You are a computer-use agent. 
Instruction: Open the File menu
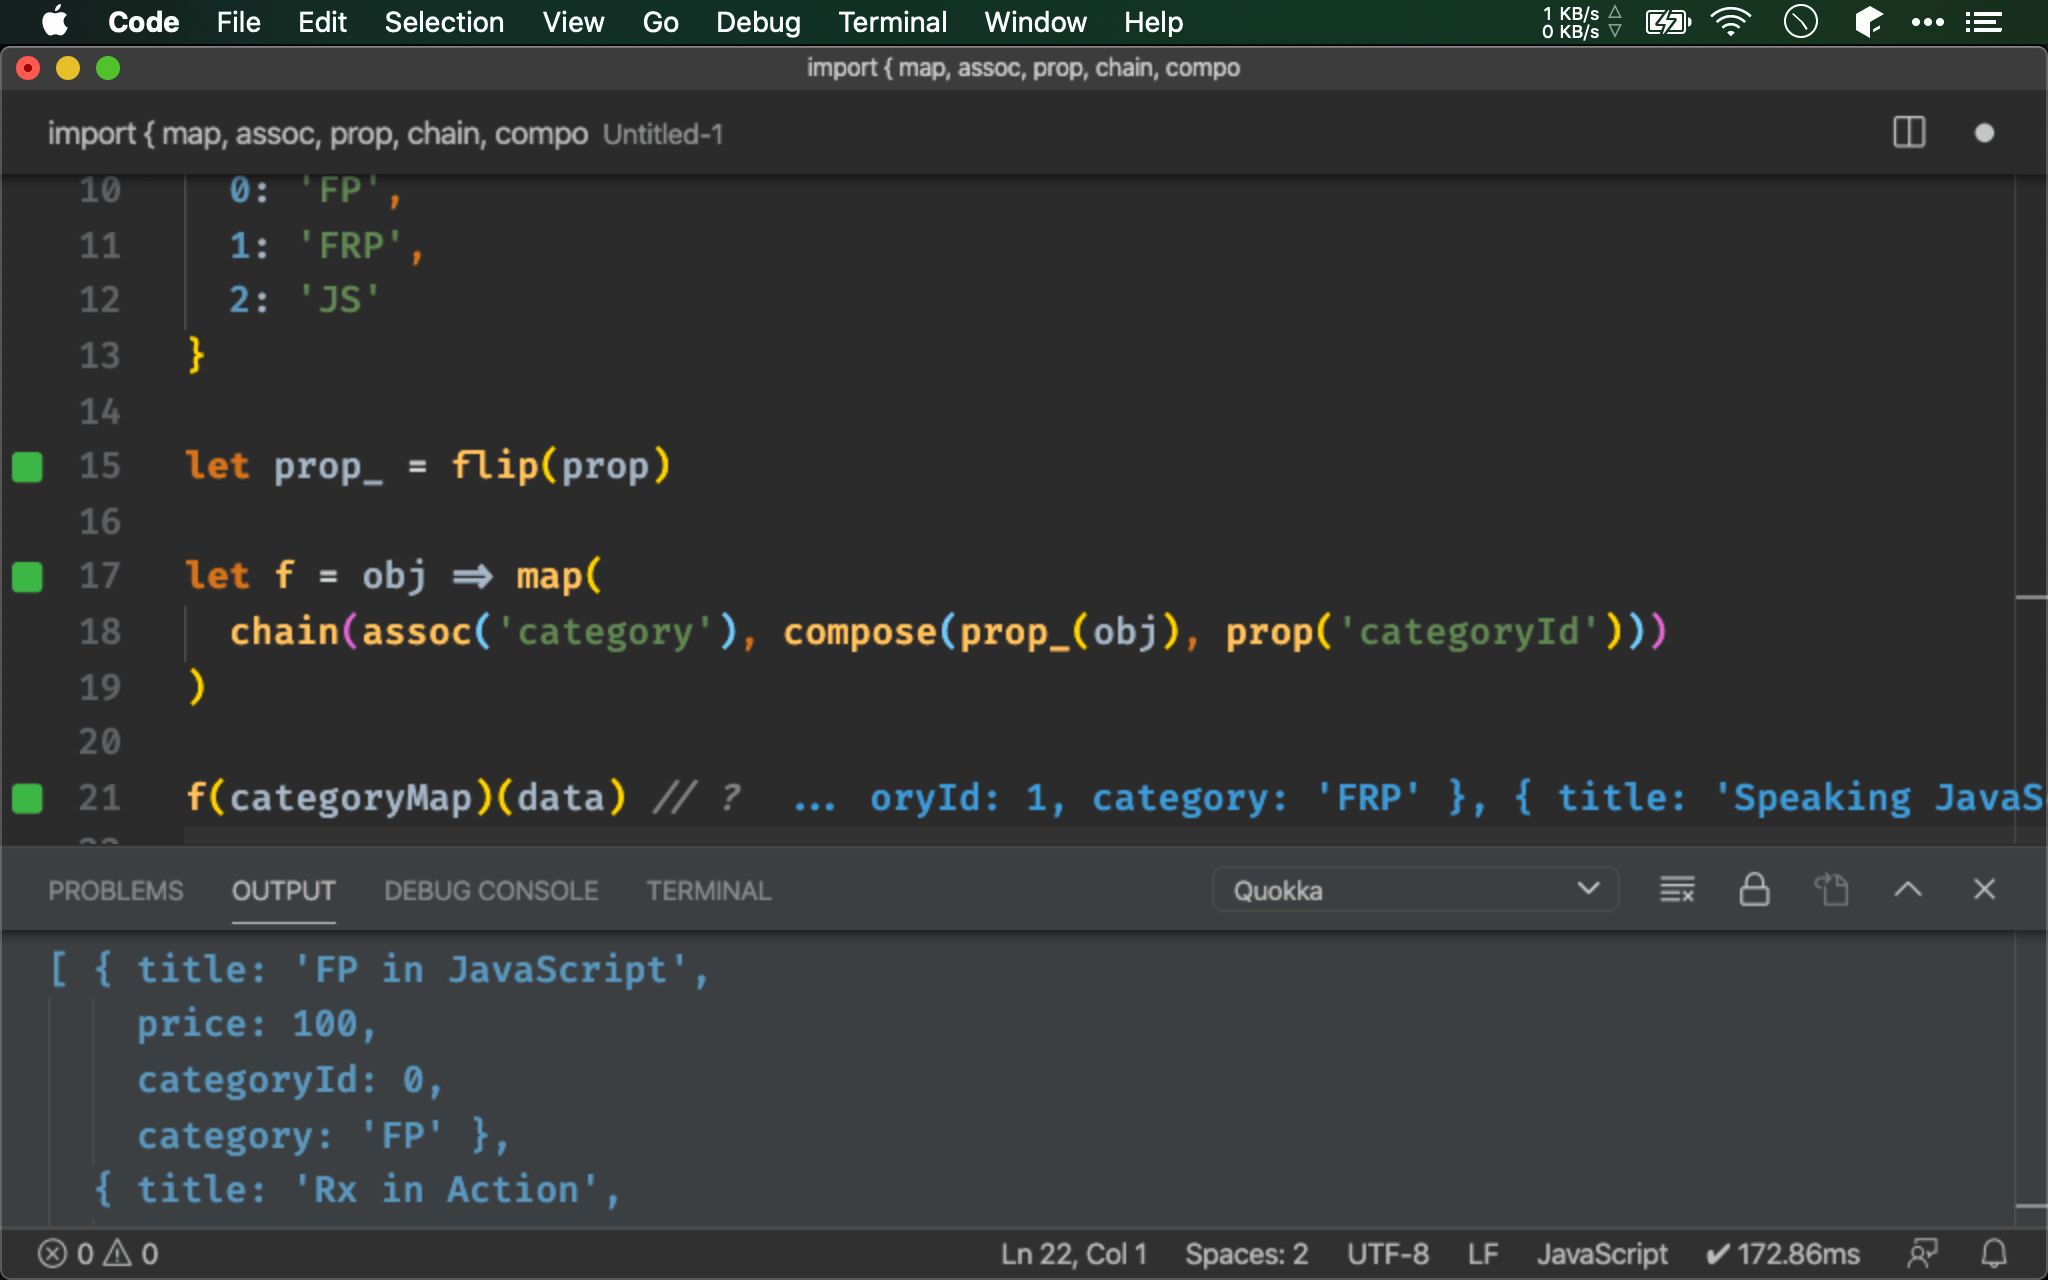tap(238, 22)
